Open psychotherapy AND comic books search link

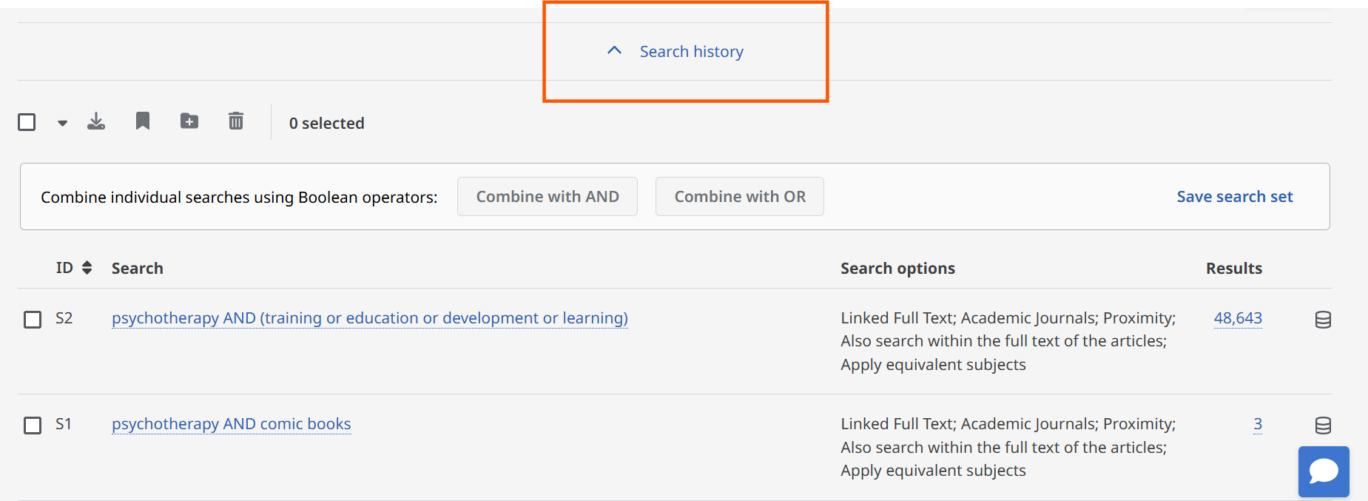click(231, 424)
